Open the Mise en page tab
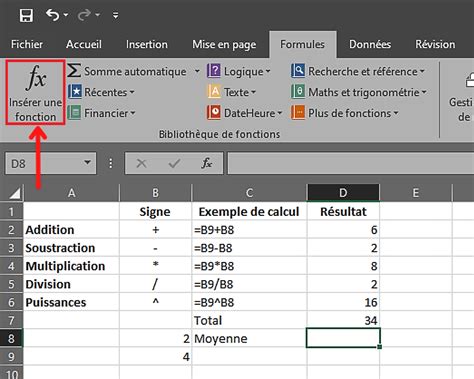Viewport: 474px width, 379px height. (x=224, y=45)
